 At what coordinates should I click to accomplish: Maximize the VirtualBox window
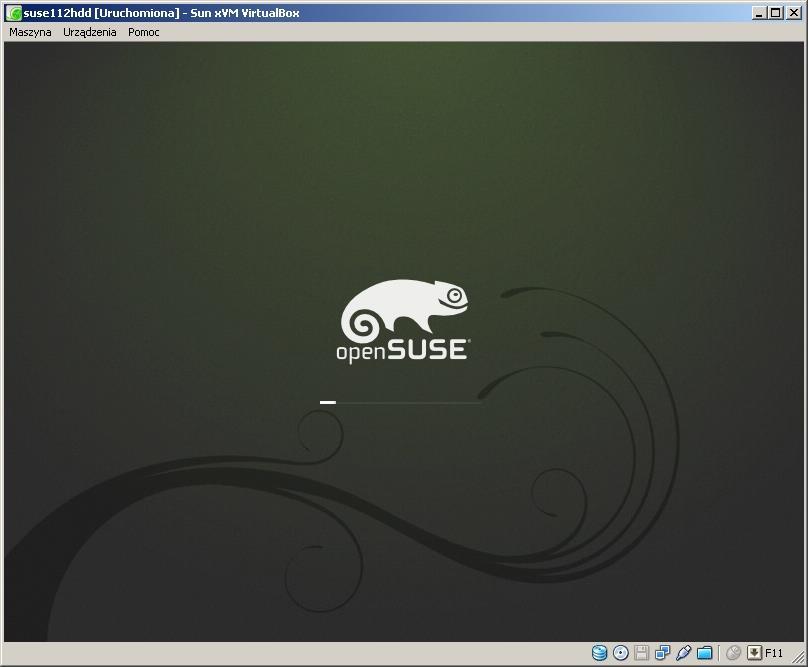pyautogui.click(x=775, y=13)
